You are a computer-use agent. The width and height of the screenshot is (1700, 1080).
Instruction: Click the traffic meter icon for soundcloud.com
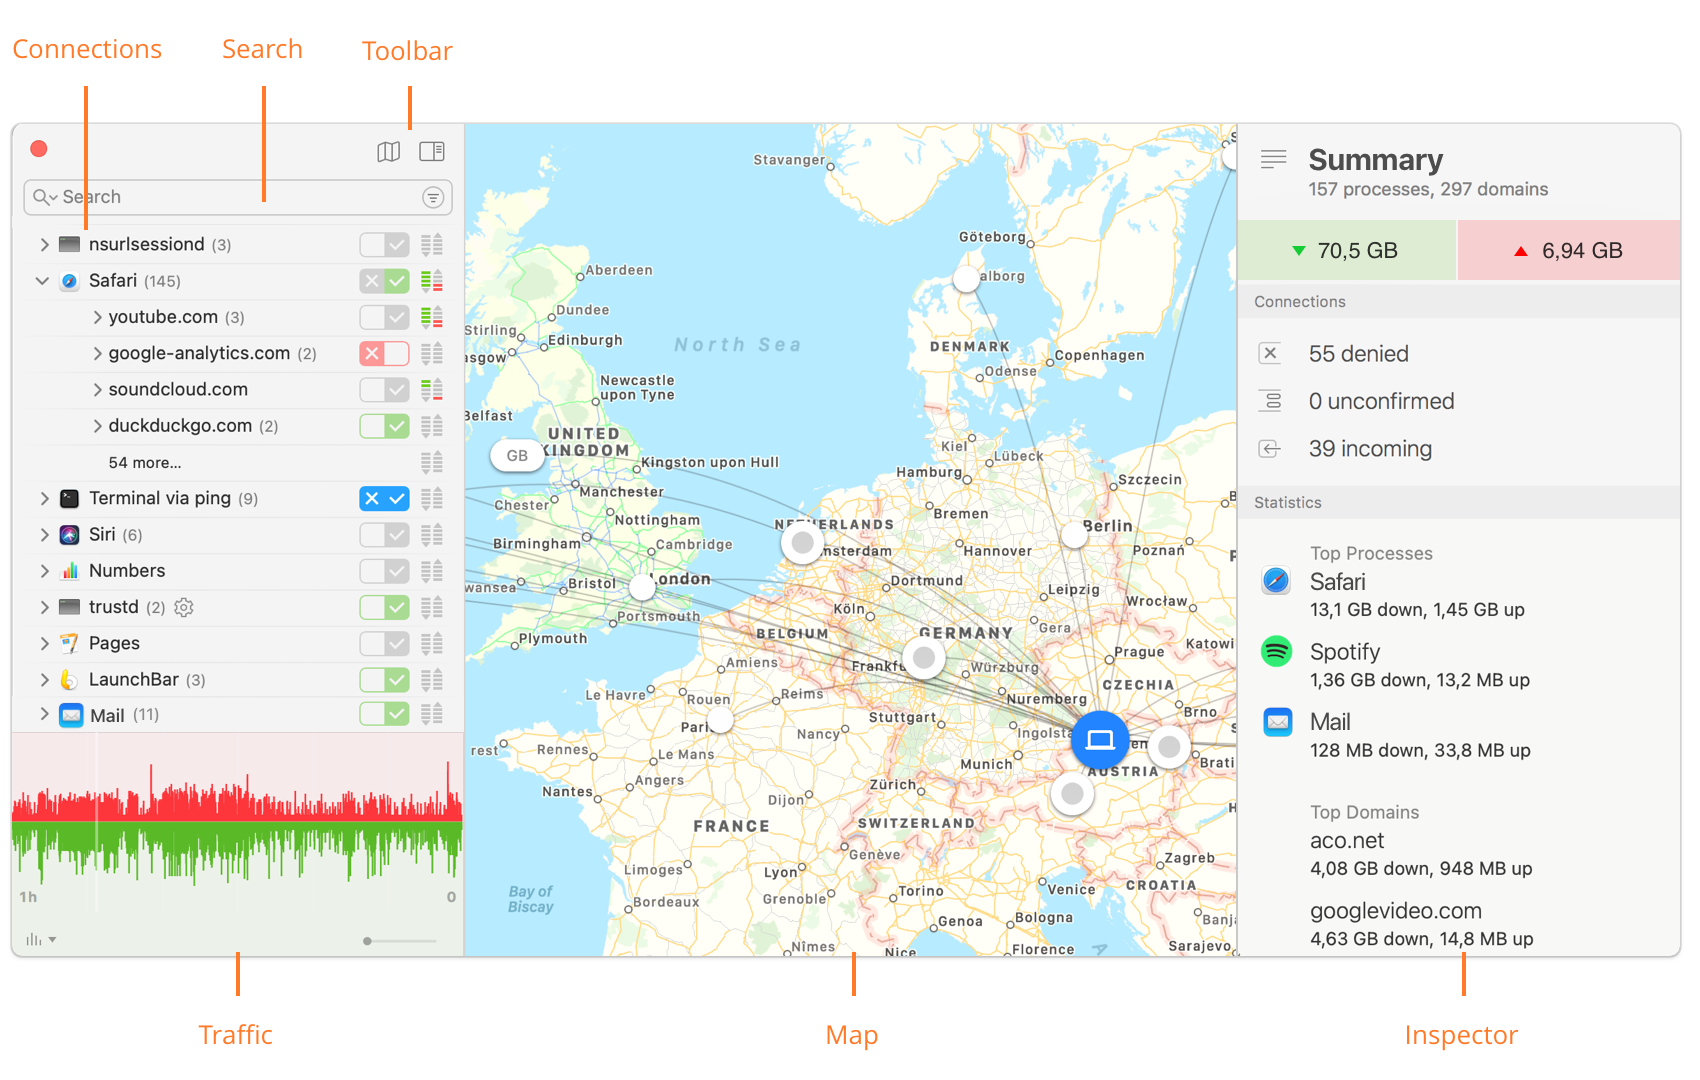point(432,389)
